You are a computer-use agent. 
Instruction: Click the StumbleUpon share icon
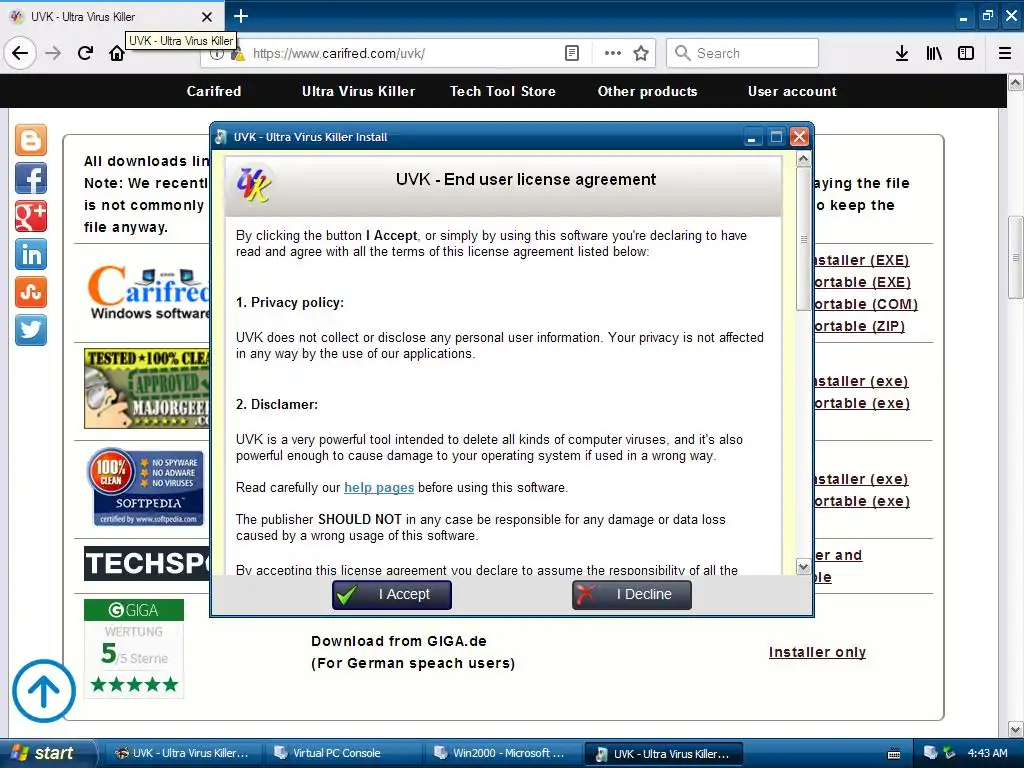tap(31, 291)
